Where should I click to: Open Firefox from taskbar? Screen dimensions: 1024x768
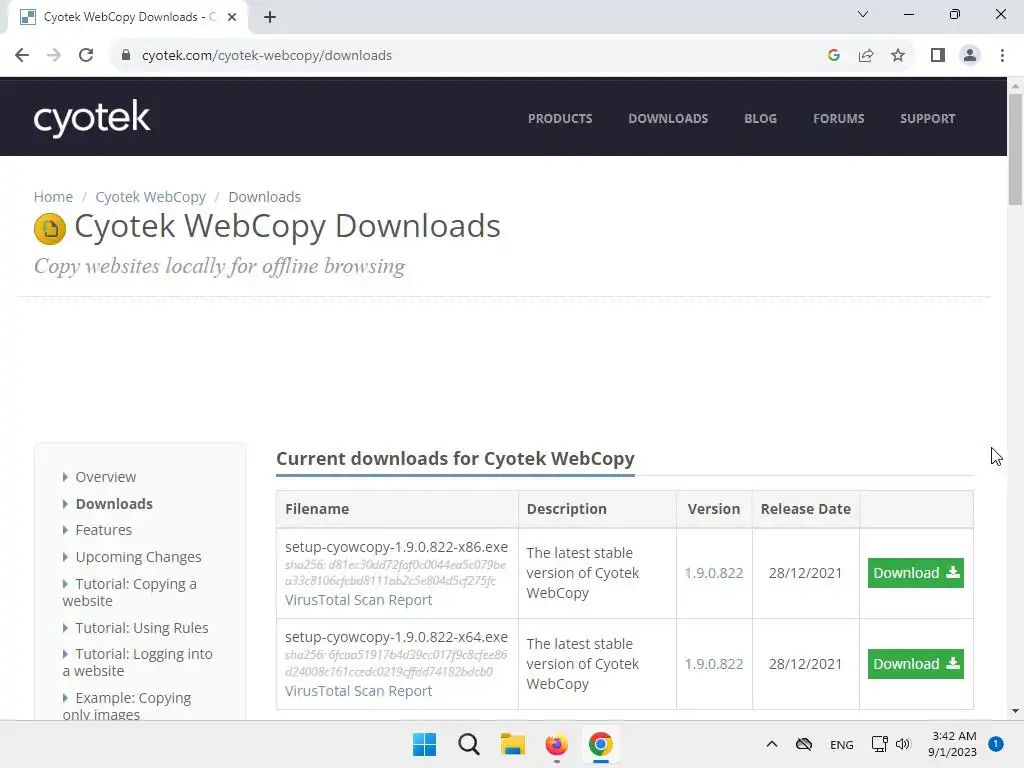tap(556, 744)
